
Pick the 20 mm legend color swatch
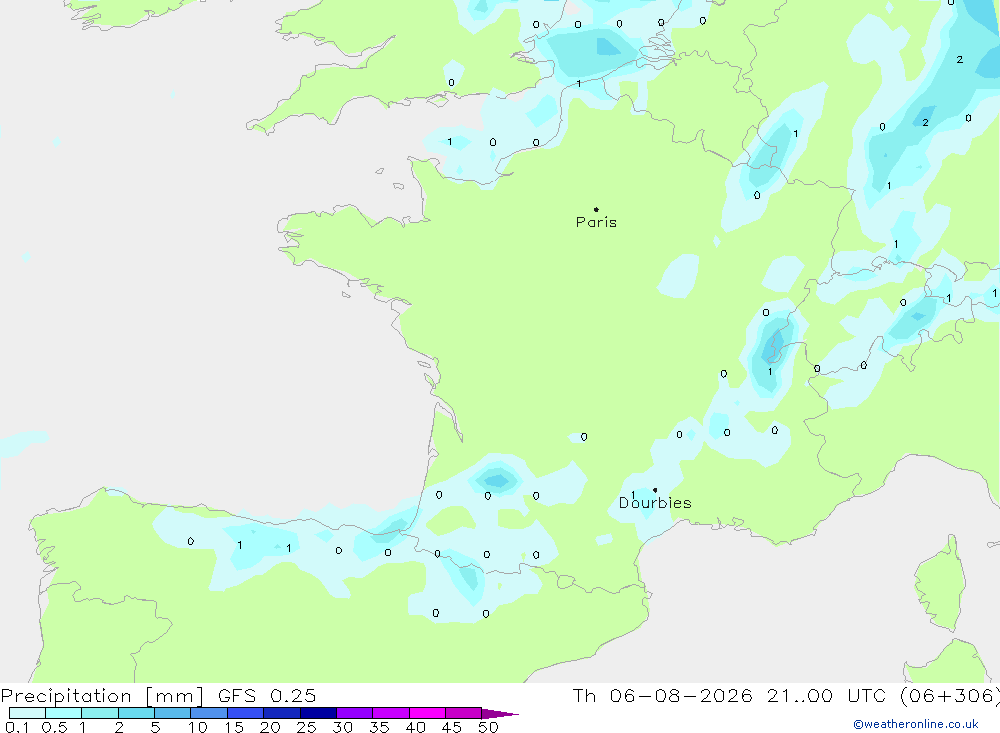(x=282, y=713)
